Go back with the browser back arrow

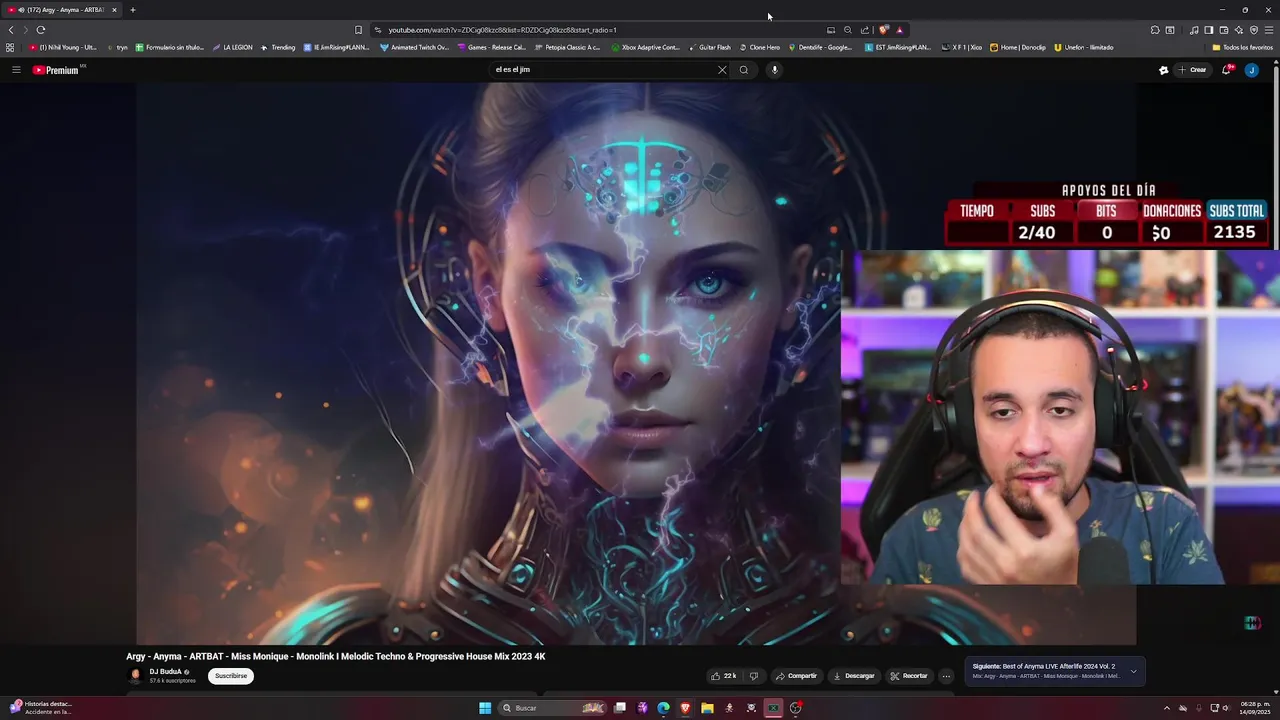(11, 30)
